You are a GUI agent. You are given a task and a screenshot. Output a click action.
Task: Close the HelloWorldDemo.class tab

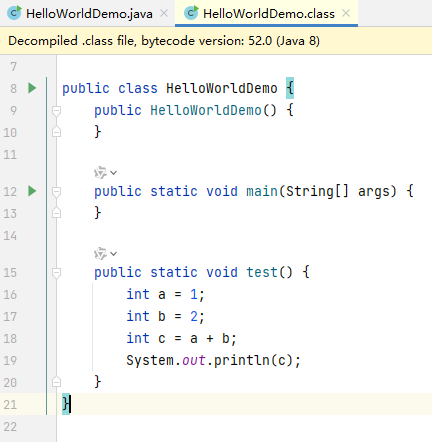[x=346, y=13]
